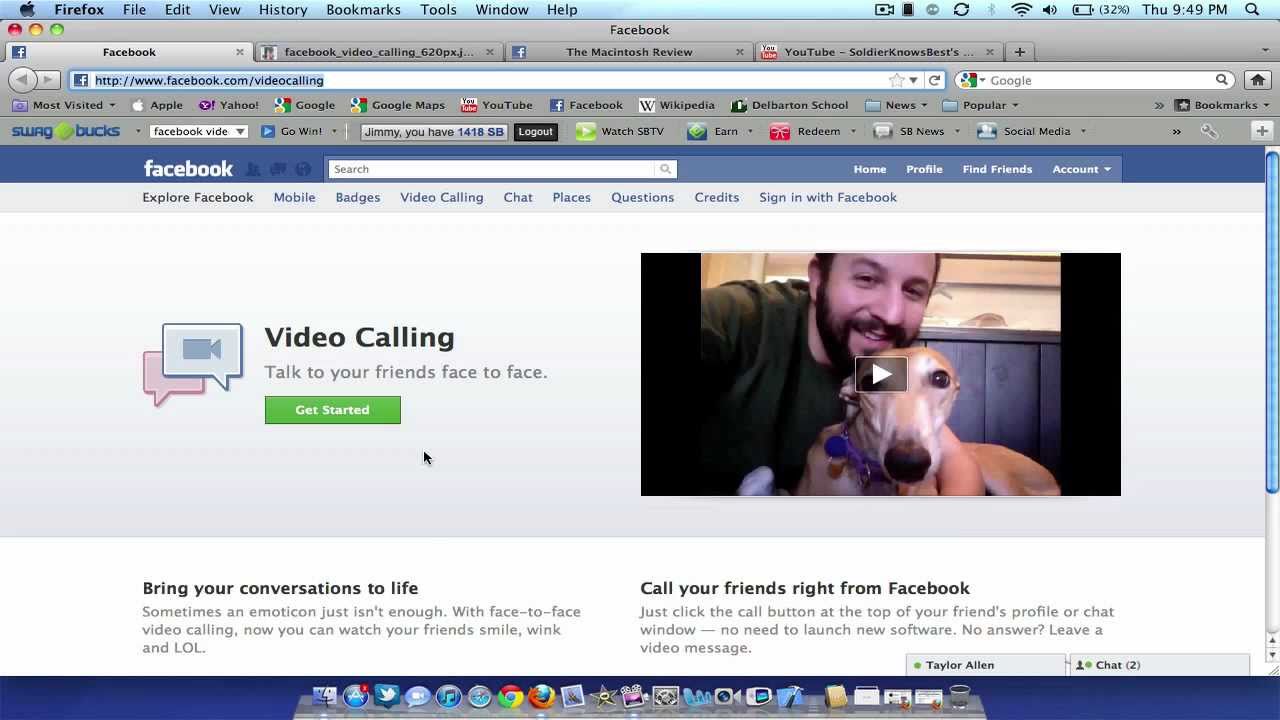Viewport: 1280px width, 720px height.
Task: Open the Questions section link
Action: click(642, 197)
